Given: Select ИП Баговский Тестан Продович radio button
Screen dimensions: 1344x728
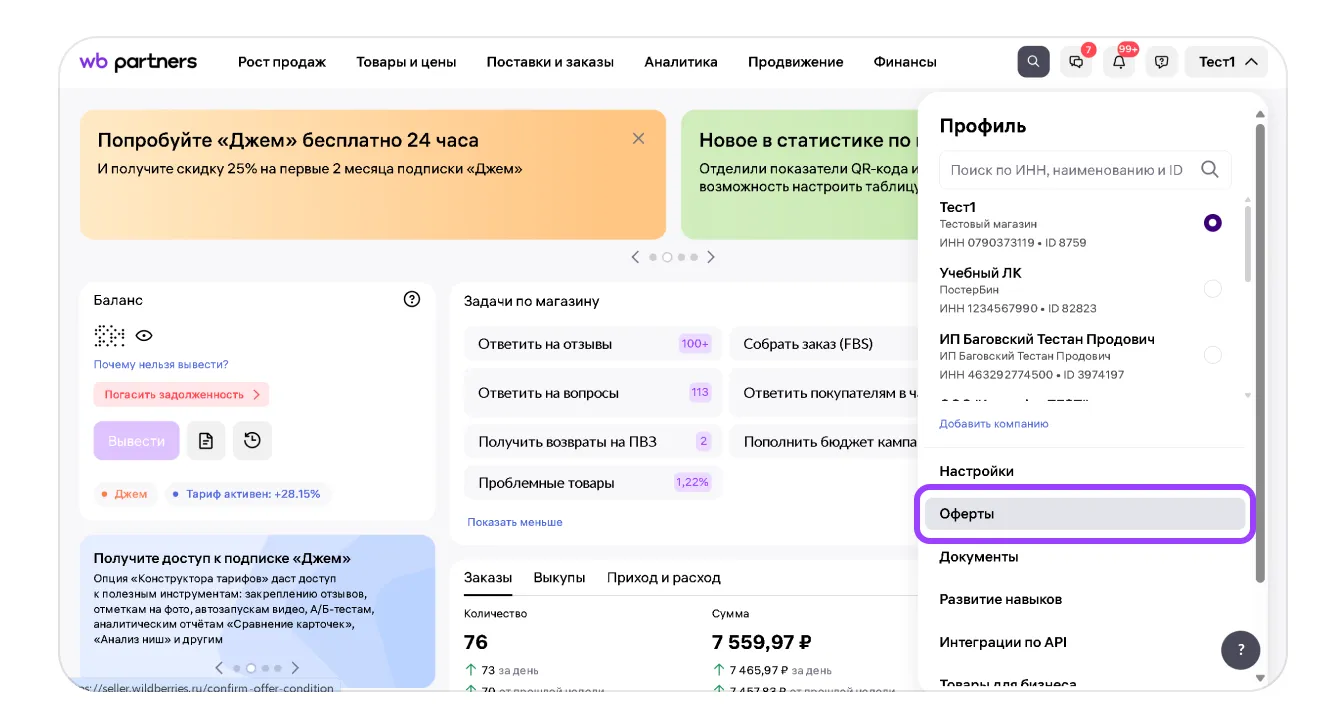Looking at the screenshot, I should 1212,355.
